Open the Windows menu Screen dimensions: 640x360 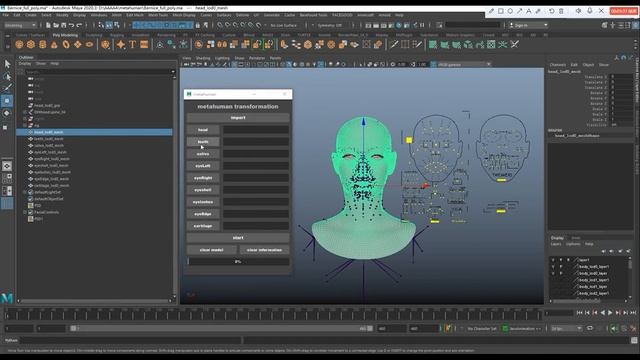tap(99, 15)
